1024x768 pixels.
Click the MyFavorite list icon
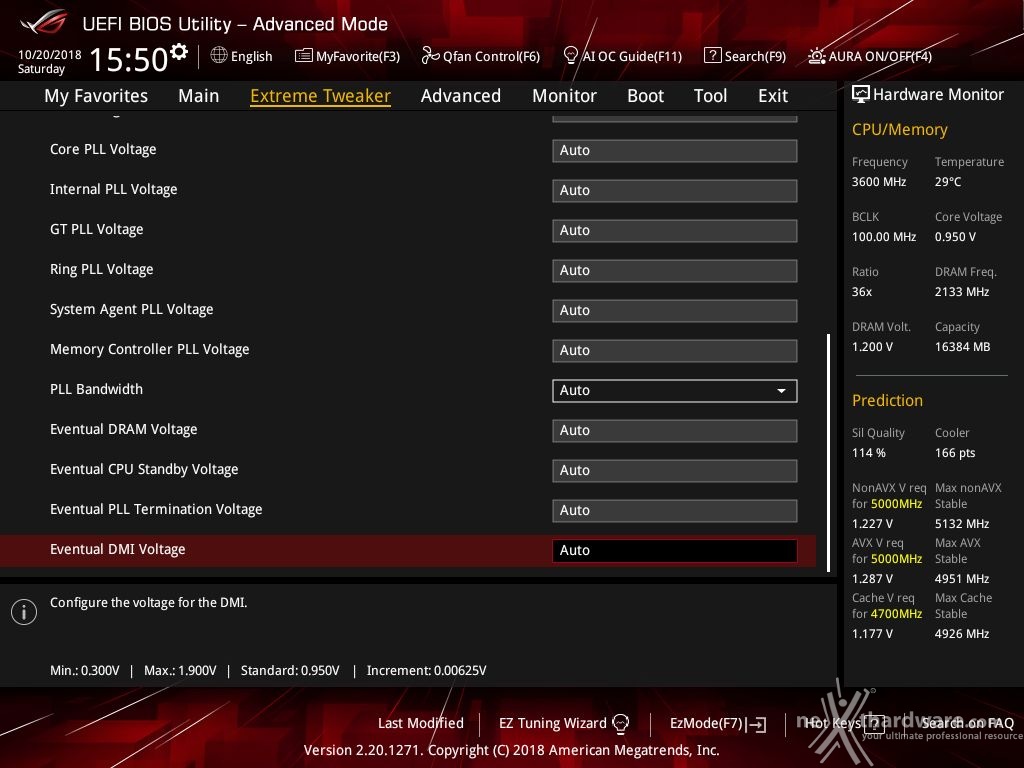(304, 56)
